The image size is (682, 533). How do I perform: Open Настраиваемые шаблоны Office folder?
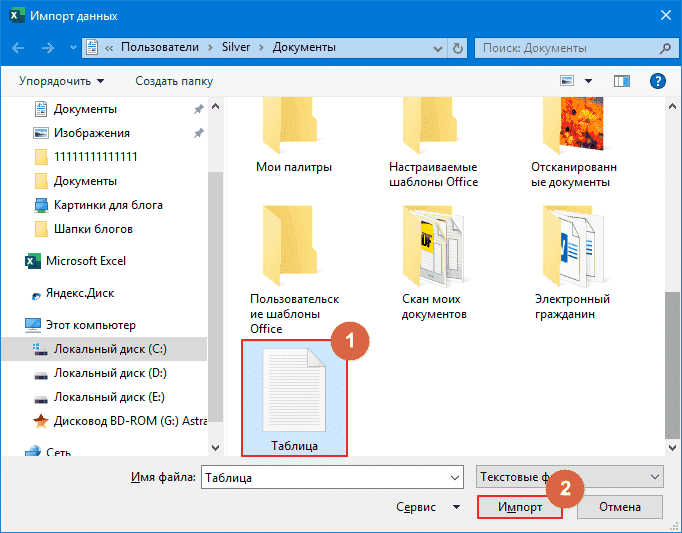pyautogui.click(x=434, y=143)
